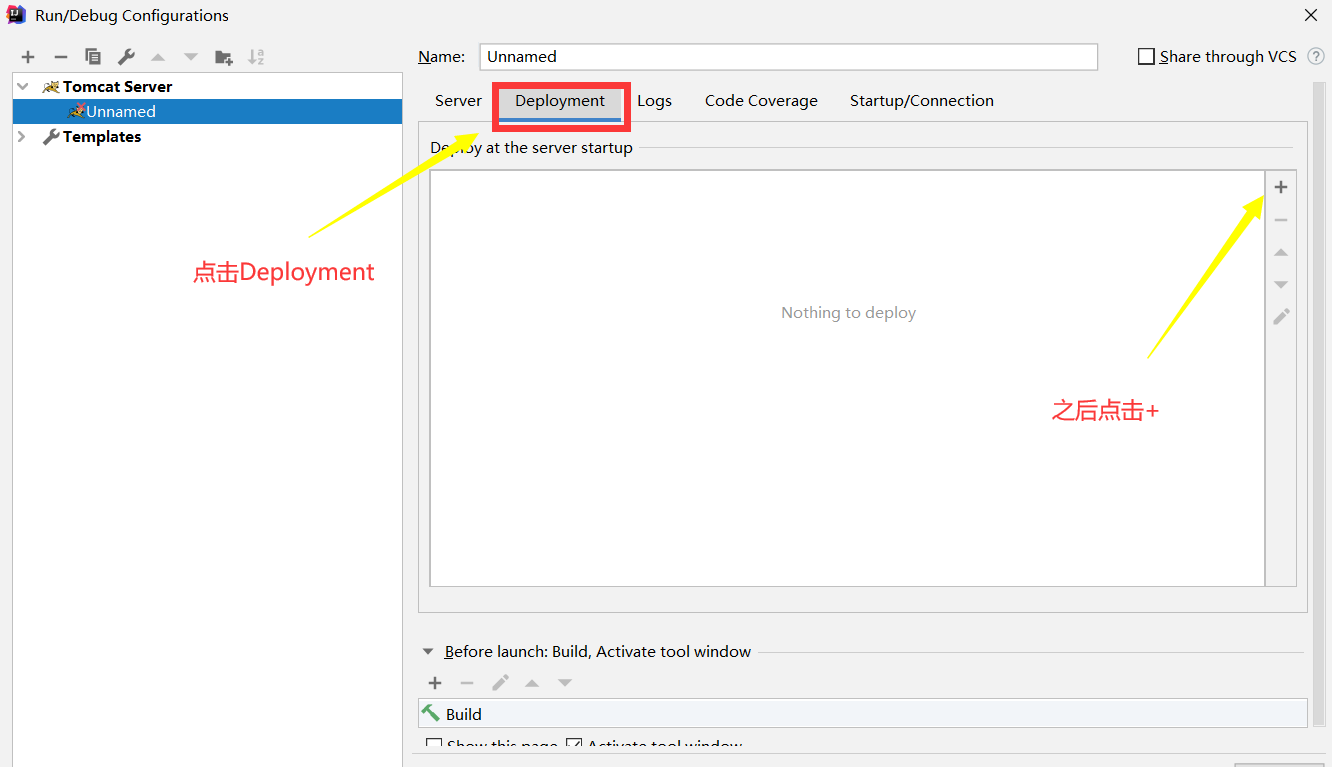Viewport: 1332px width, 767px height.
Task: Remove selected configuration with minus icon
Action: point(61,57)
